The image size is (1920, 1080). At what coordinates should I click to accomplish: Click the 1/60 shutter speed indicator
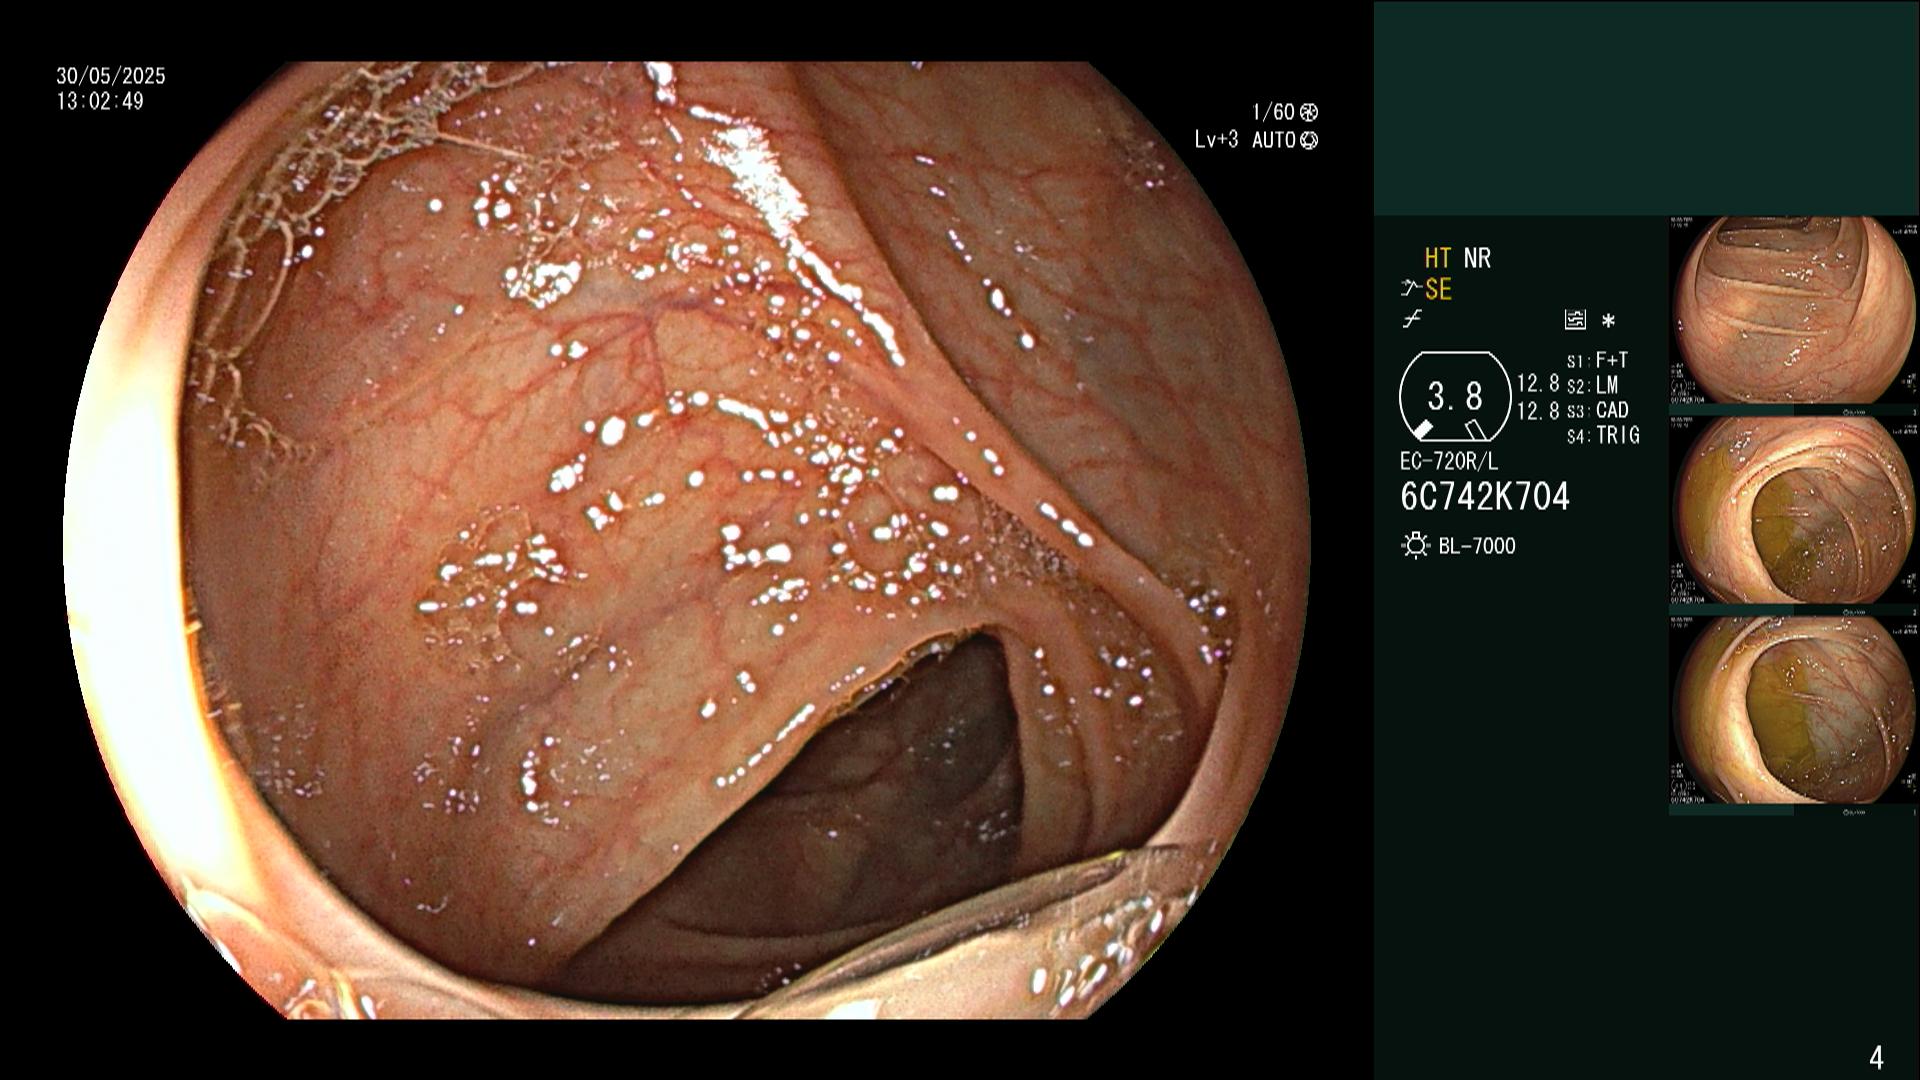[1273, 112]
